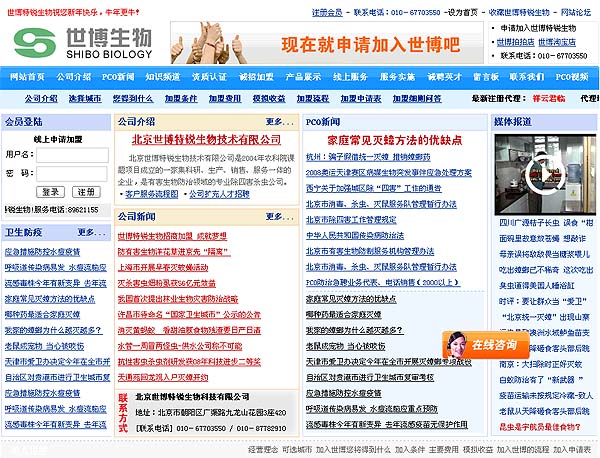
Task: Open PCO news 北京市除四害工作管理规定
Action: pos(351,220)
